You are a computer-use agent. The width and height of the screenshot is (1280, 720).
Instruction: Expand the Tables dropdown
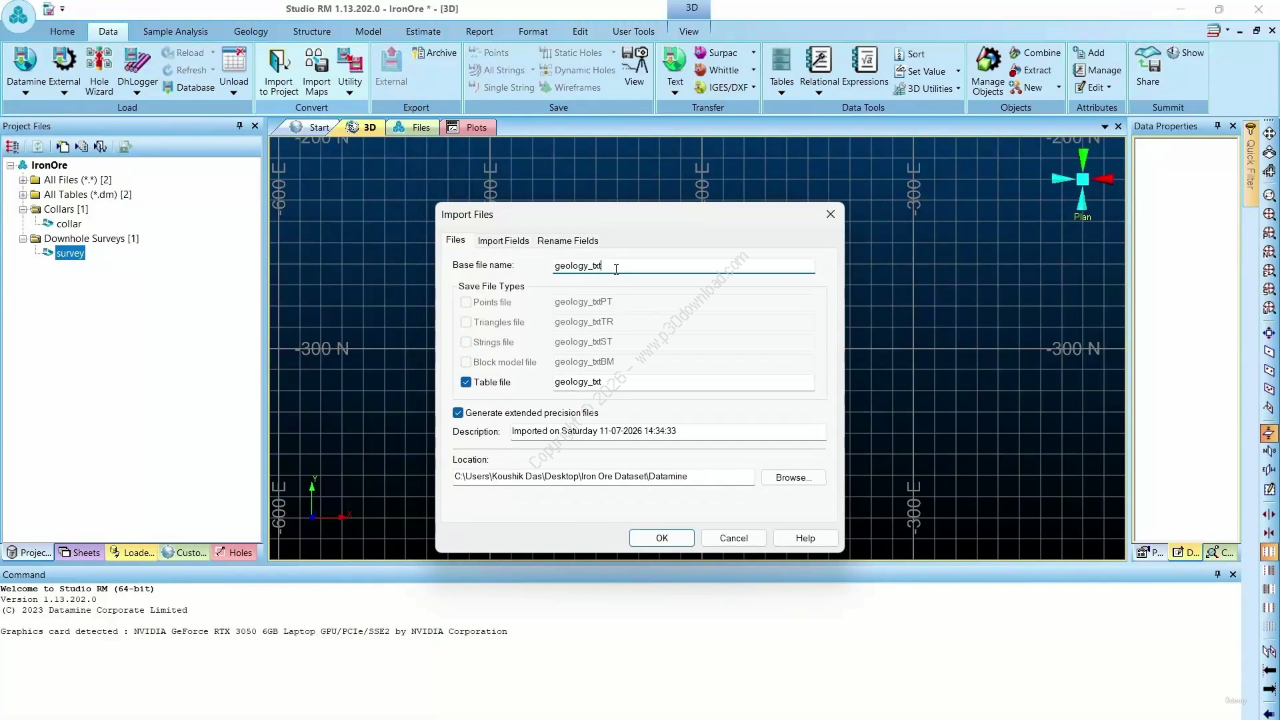click(782, 93)
